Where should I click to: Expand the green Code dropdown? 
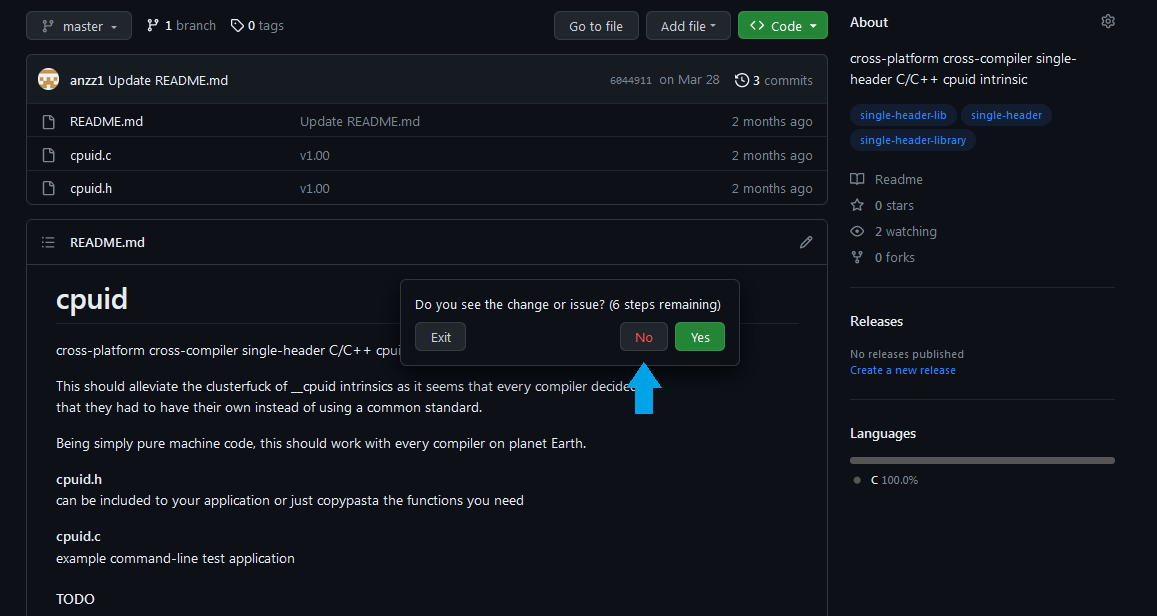[782, 26]
